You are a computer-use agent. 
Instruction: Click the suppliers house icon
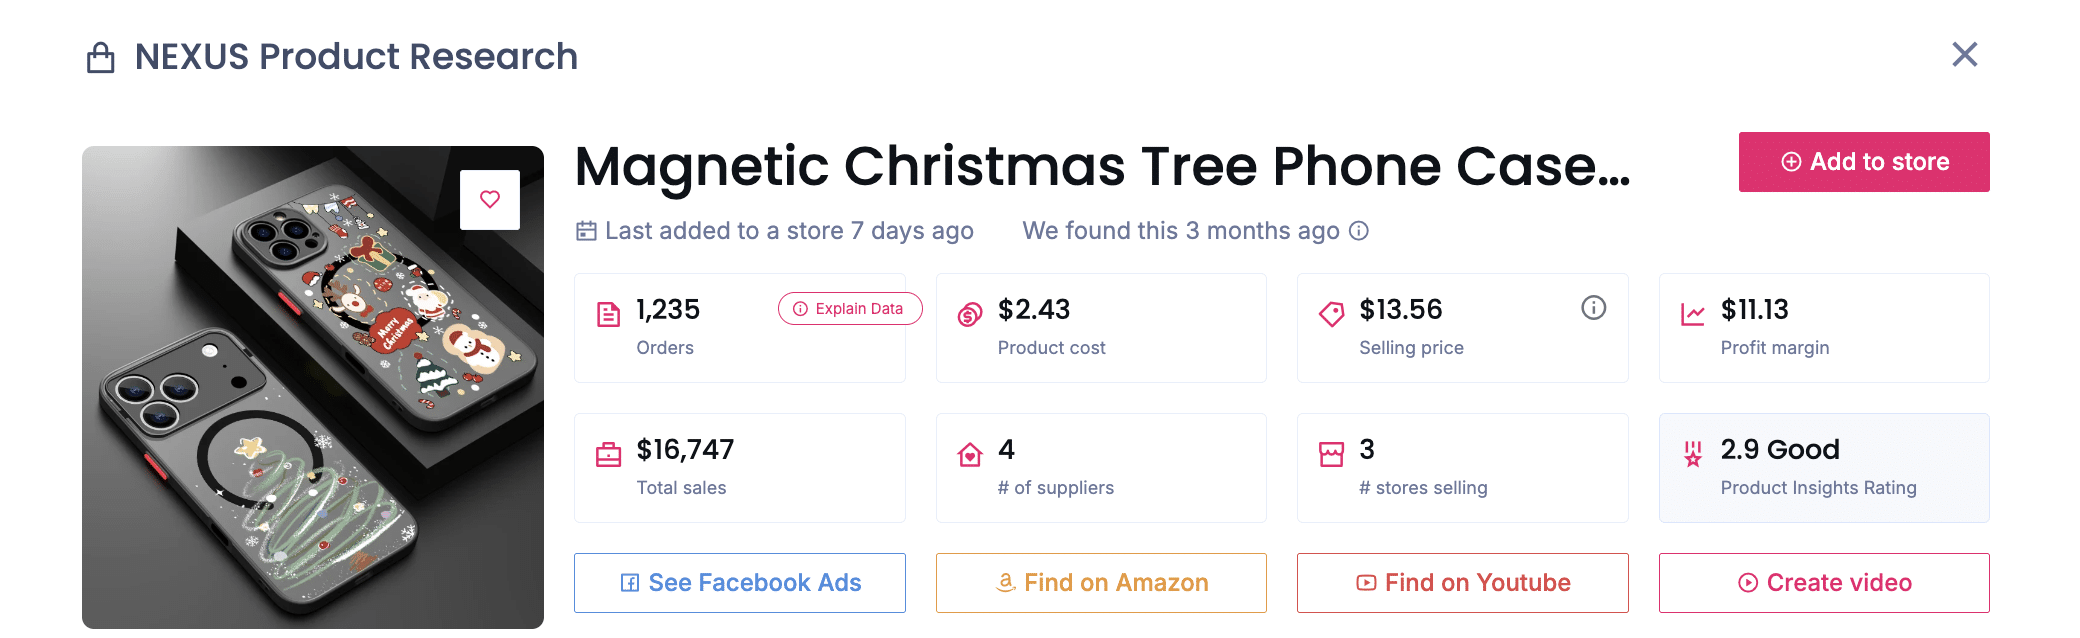pos(970,455)
